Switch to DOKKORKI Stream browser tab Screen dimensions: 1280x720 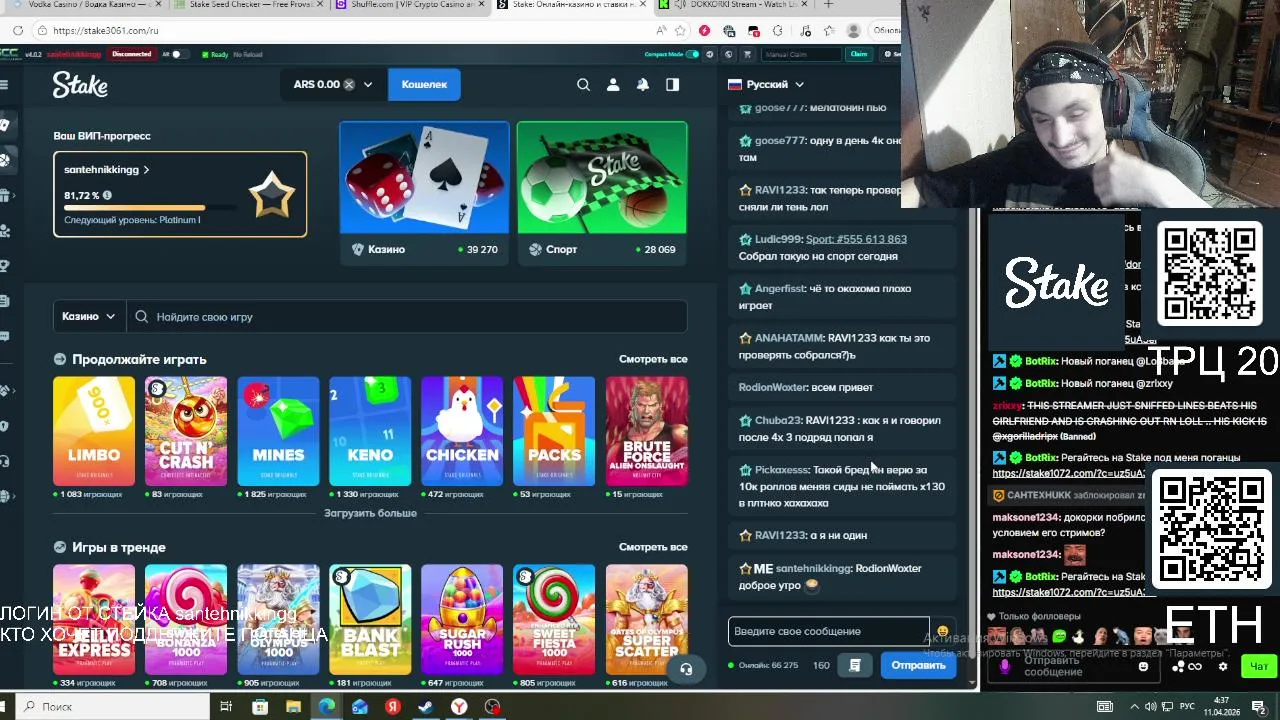pos(734,5)
